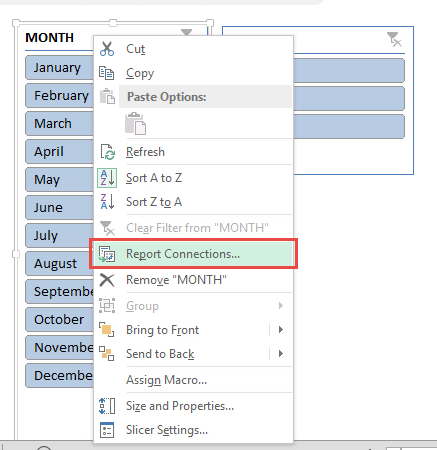
Task: Expand the Send to Back submenu arrow
Action: tap(281, 354)
